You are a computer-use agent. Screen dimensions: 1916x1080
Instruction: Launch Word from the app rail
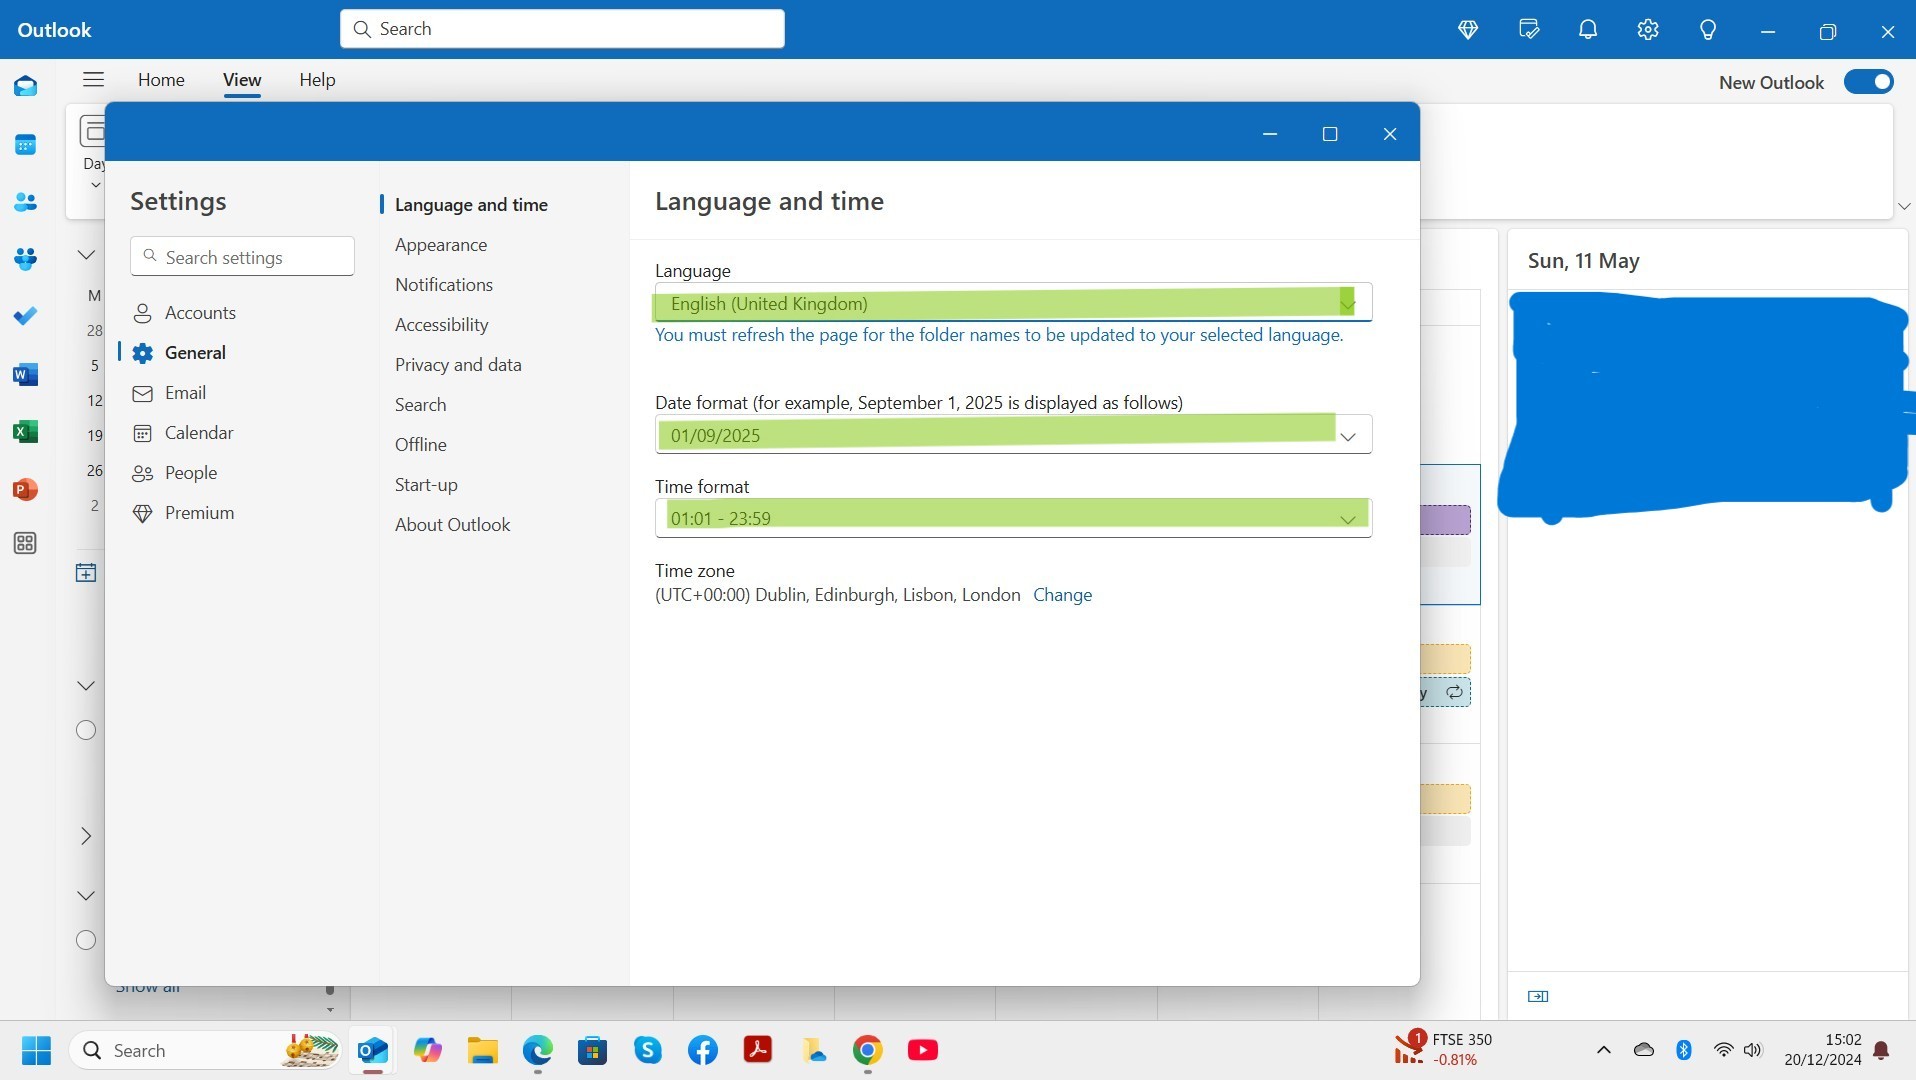click(x=25, y=374)
